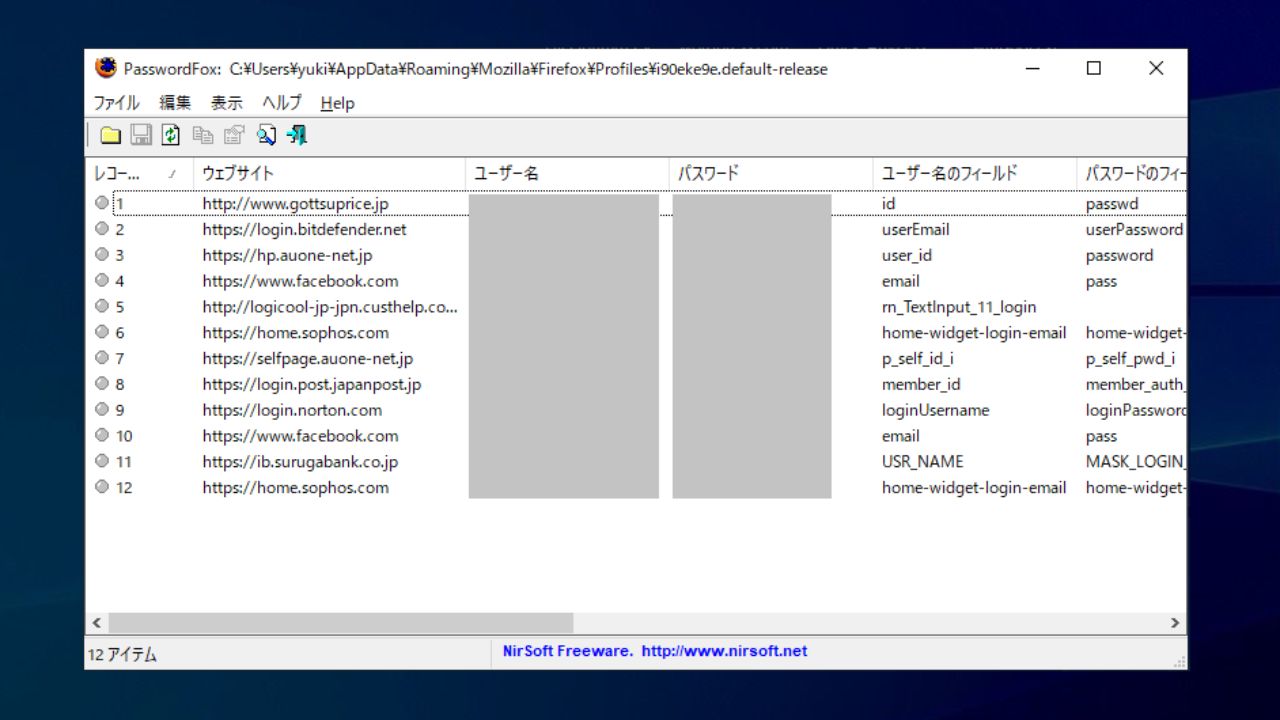Click the bullet icon of record 6
This screenshot has width=1280, height=720.
click(102, 332)
